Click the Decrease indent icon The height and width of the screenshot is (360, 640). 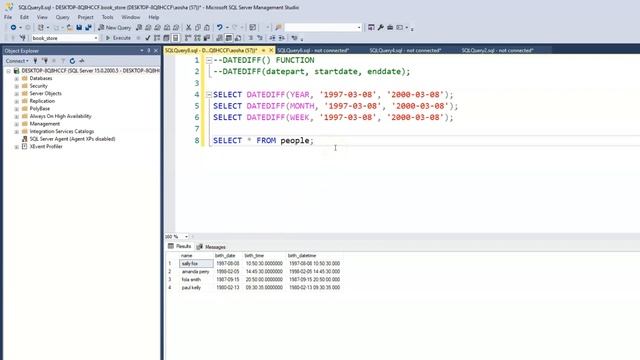point(272,38)
